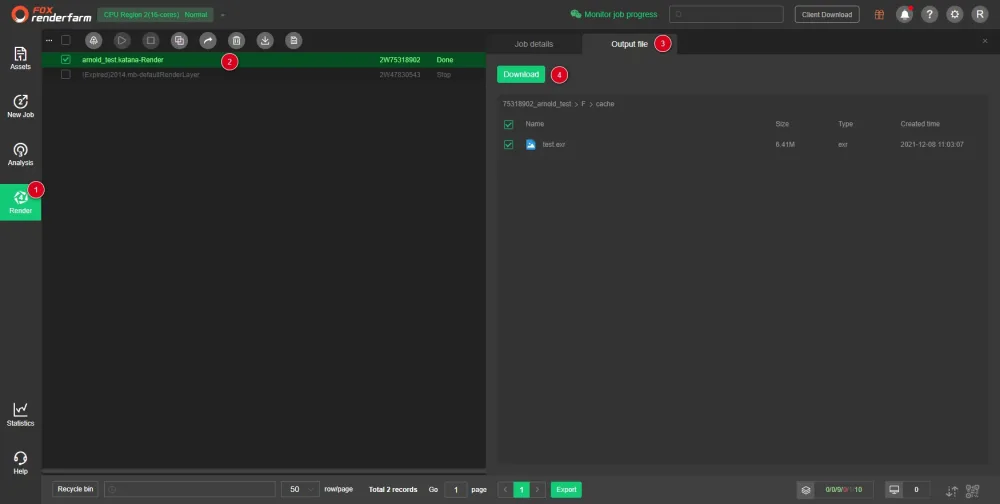Click the Recycle bin button

[x=75, y=489]
